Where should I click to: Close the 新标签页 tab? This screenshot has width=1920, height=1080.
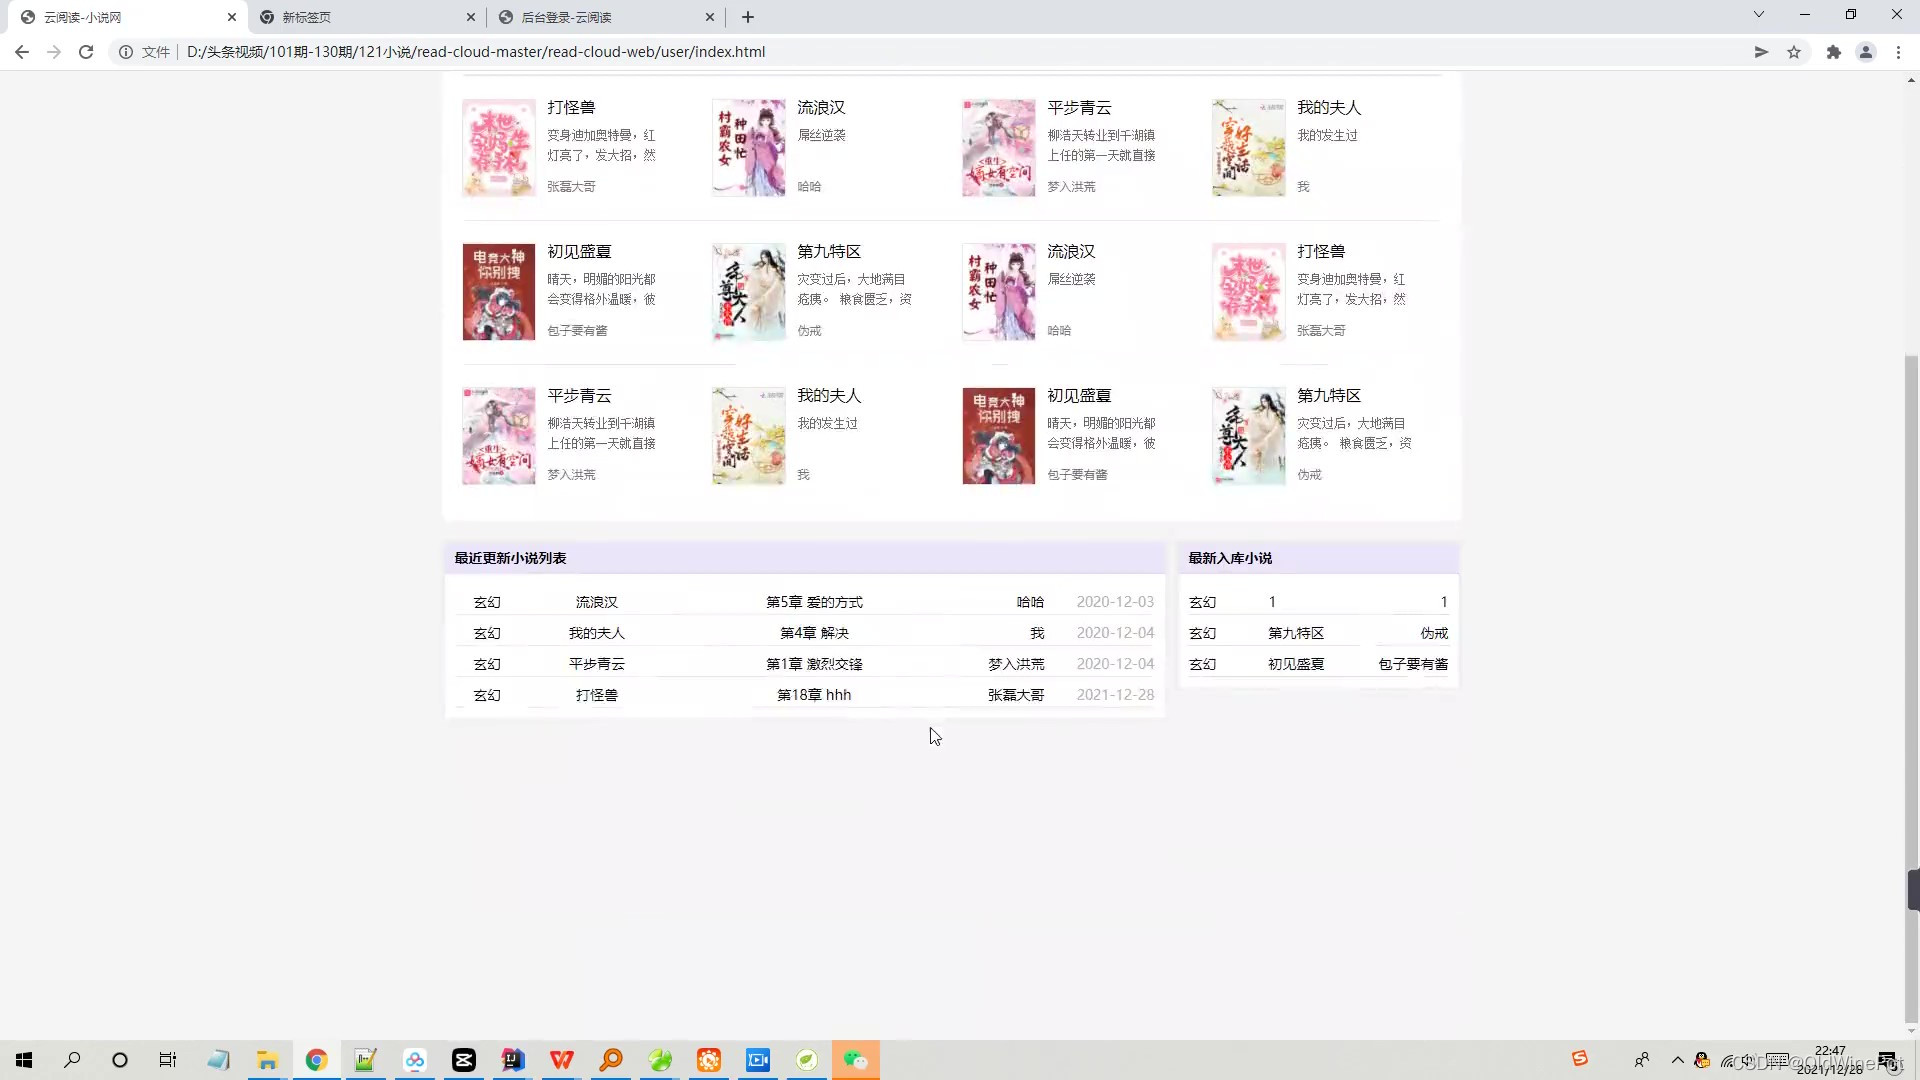click(x=471, y=17)
